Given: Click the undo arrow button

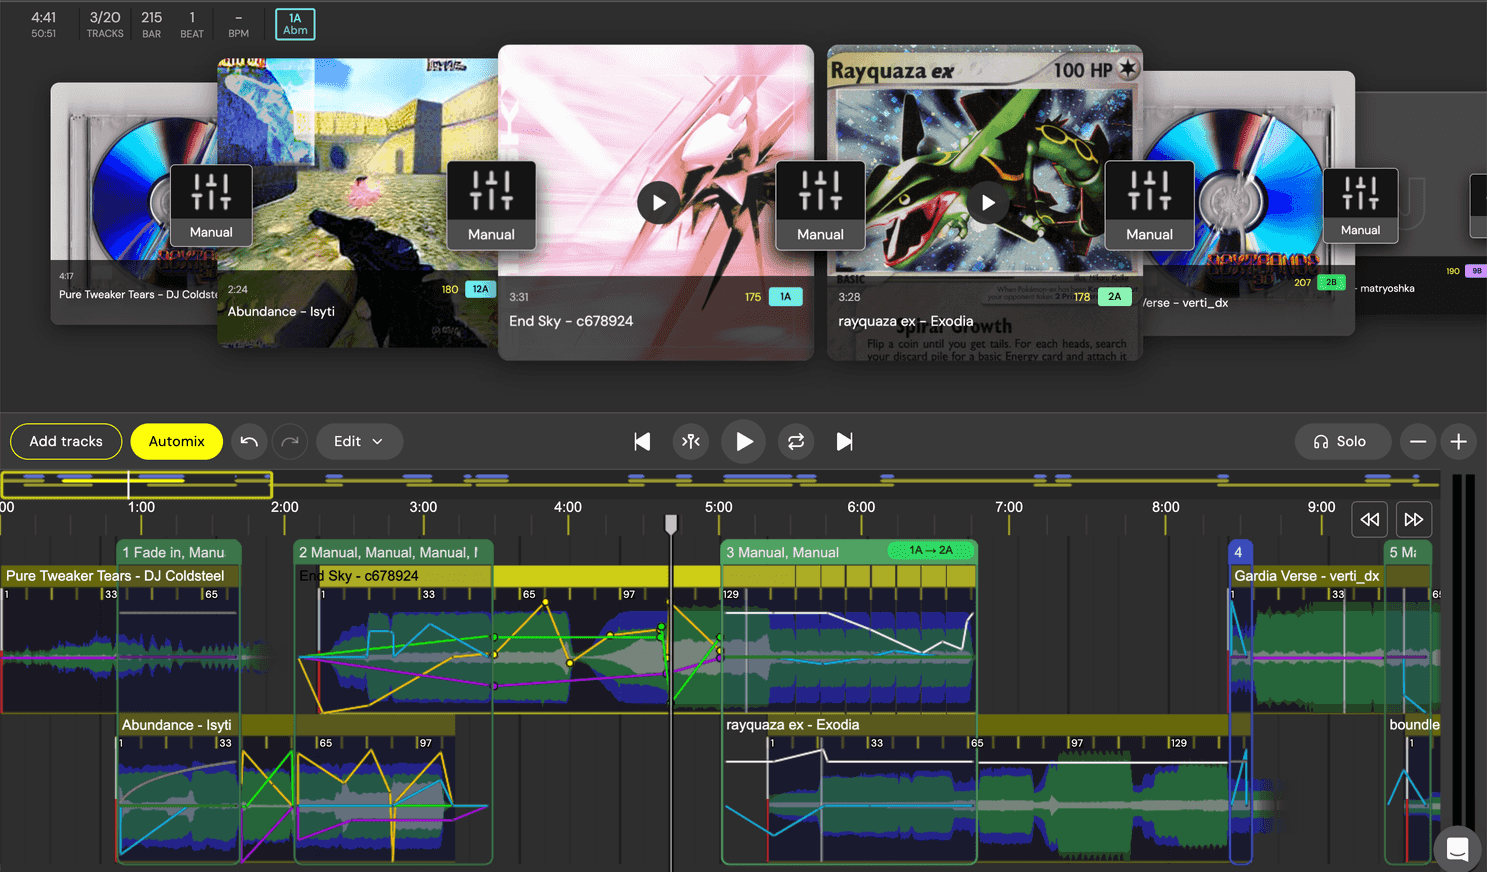Looking at the screenshot, I should point(249,441).
